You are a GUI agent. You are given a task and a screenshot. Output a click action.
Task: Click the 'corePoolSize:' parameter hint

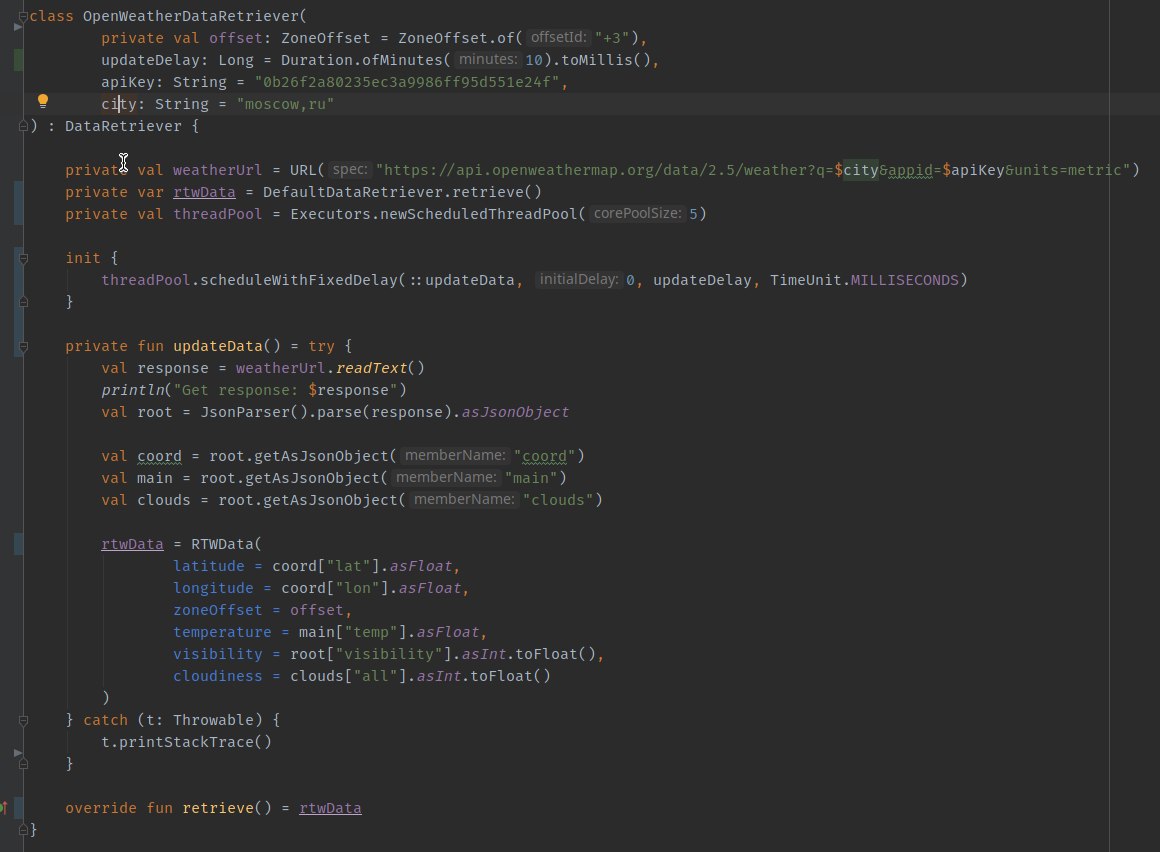click(637, 213)
